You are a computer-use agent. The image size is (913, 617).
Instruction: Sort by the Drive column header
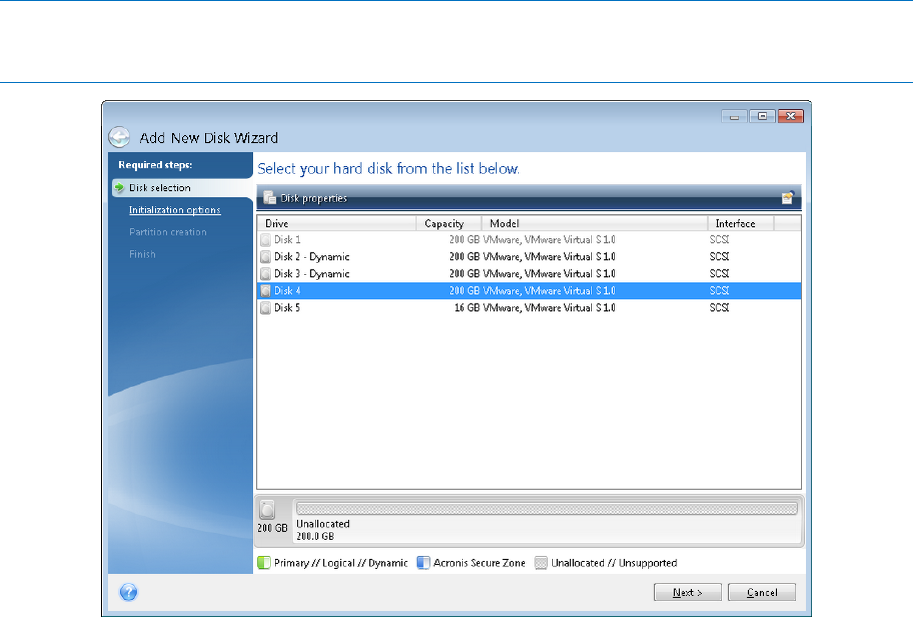[337, 224]
